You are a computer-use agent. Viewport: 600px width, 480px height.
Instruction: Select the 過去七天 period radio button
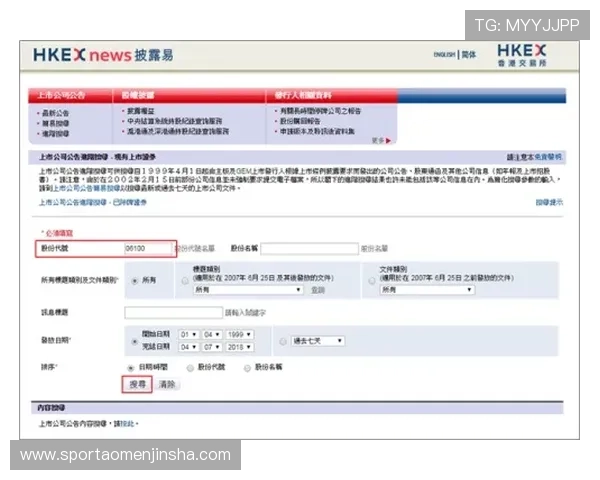point(283,341)
